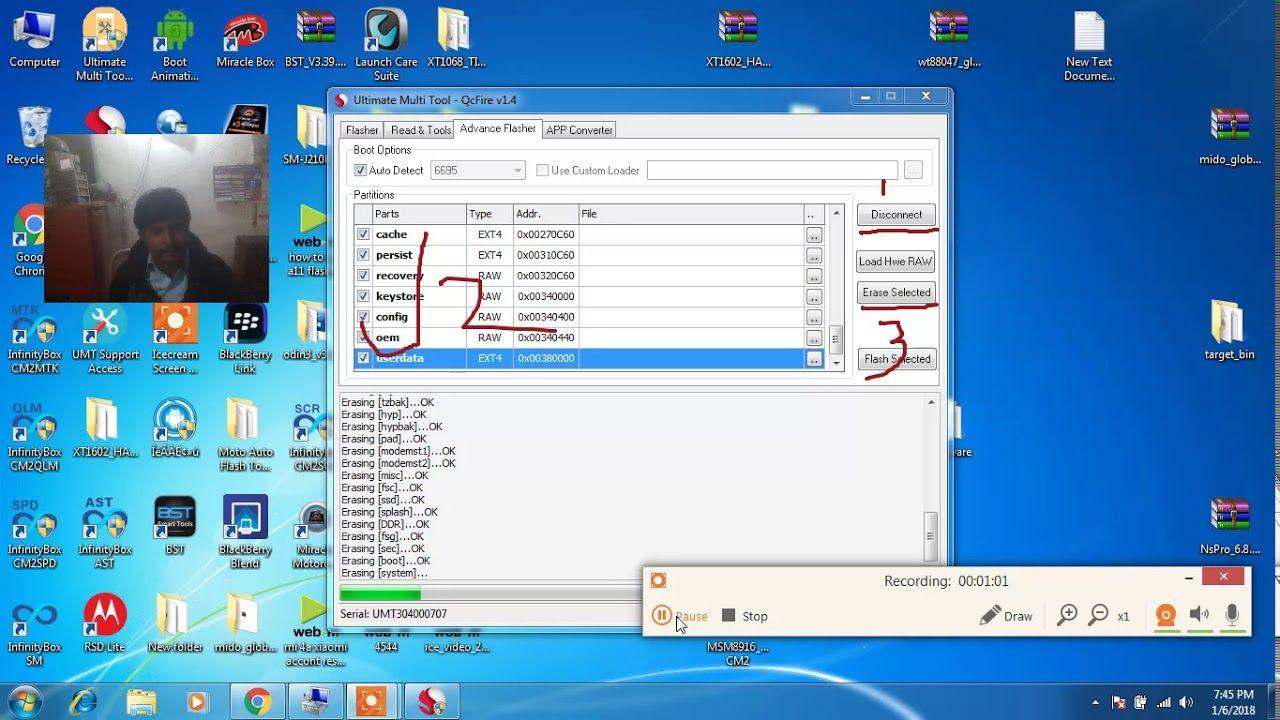Open the Boot Animation desktop icon
1280x720 pixels.
click(175, 45)
